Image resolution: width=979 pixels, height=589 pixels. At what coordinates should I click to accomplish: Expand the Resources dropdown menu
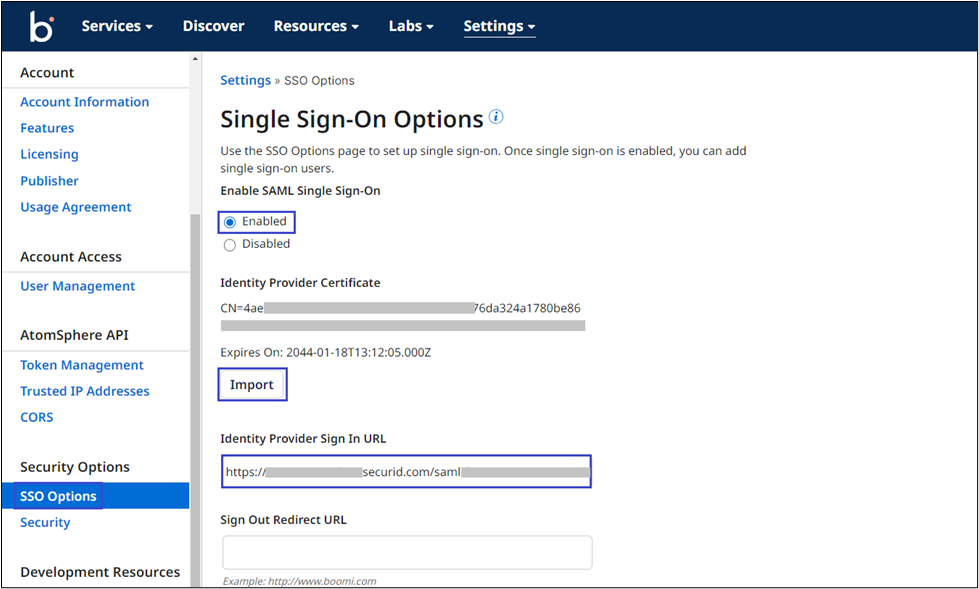coord(316,27)
